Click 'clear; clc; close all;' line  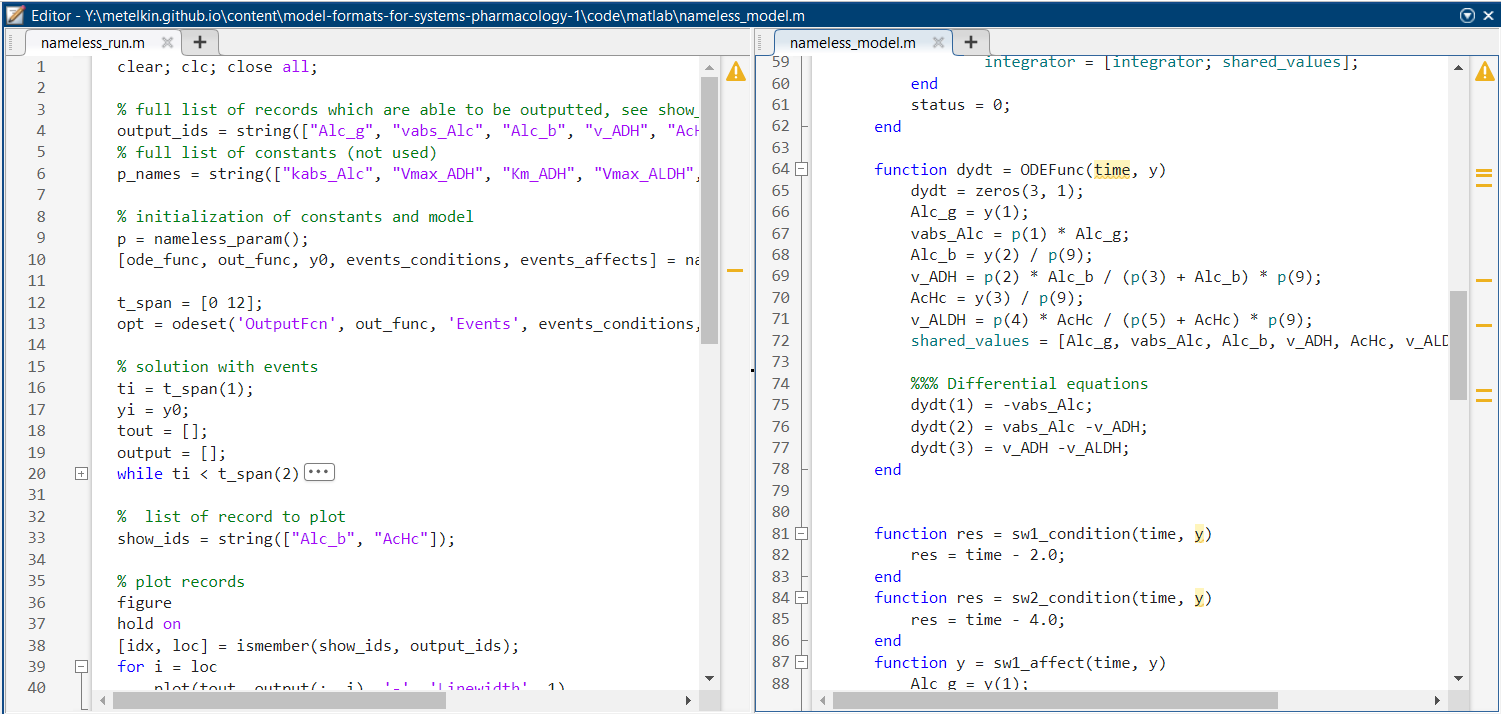[217, 67]
